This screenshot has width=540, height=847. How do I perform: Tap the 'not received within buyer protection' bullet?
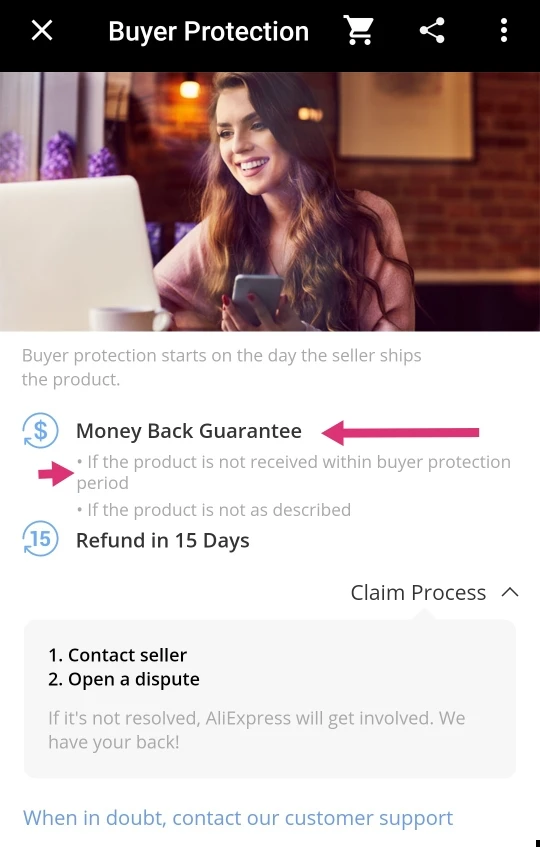pyautogui.click(x=293, y=472)
